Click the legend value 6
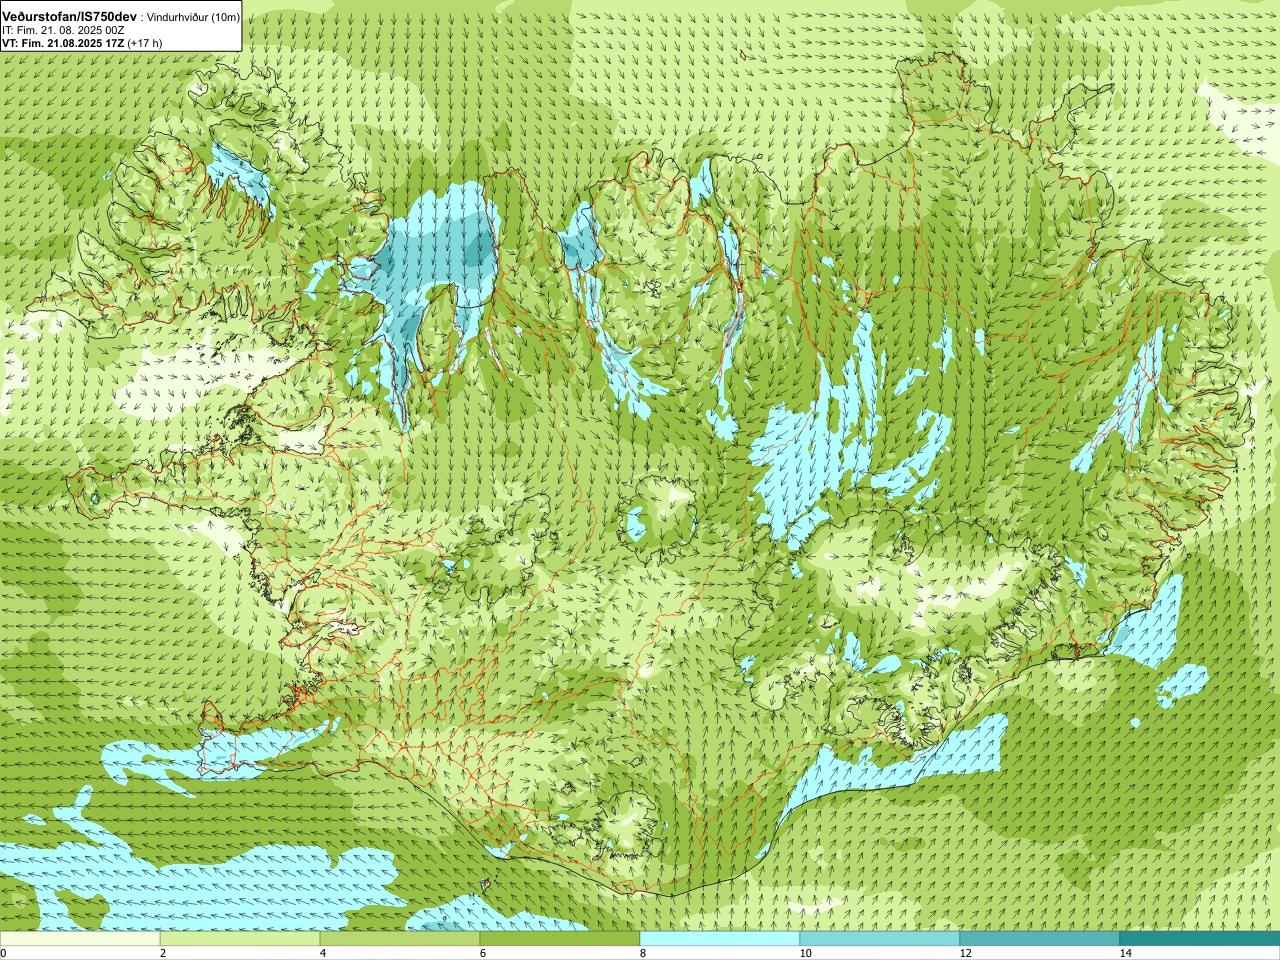Image resolution: width=1280 pixels, height=960 pixels. click(x=483, y=953)
